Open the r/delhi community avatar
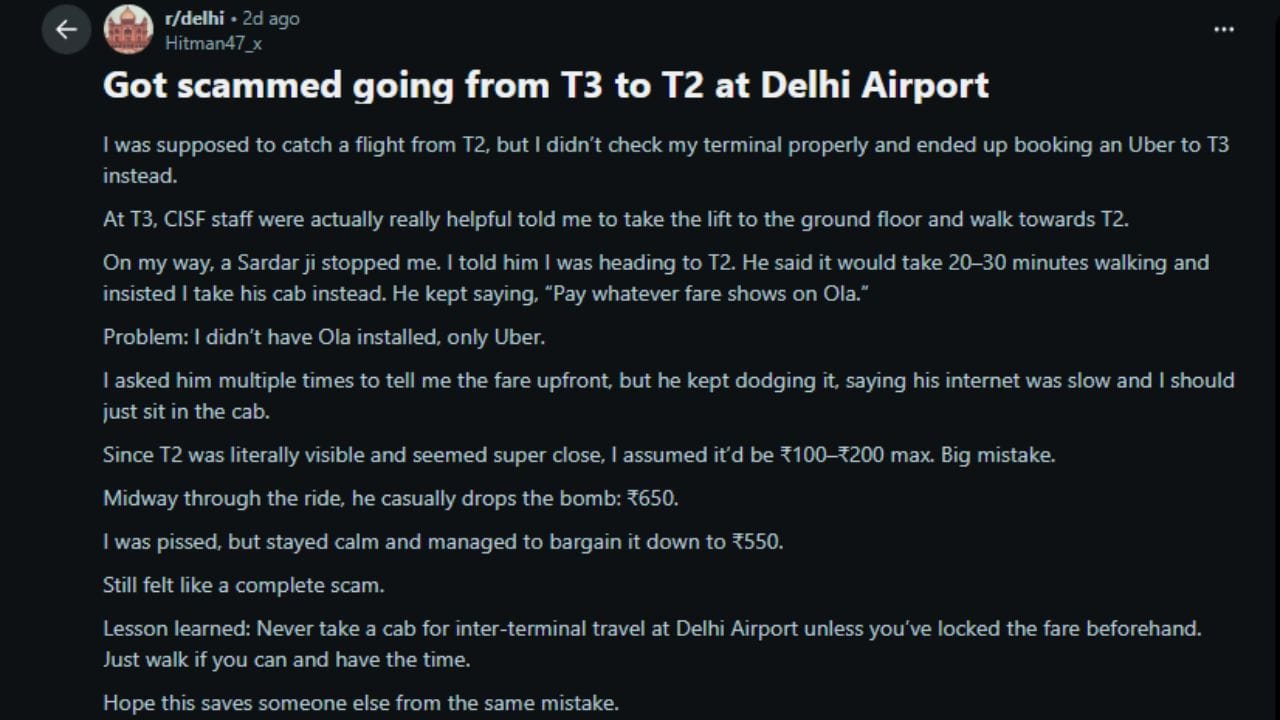The height and width of the screenshot is (720, 1280). tap(128, 30)
